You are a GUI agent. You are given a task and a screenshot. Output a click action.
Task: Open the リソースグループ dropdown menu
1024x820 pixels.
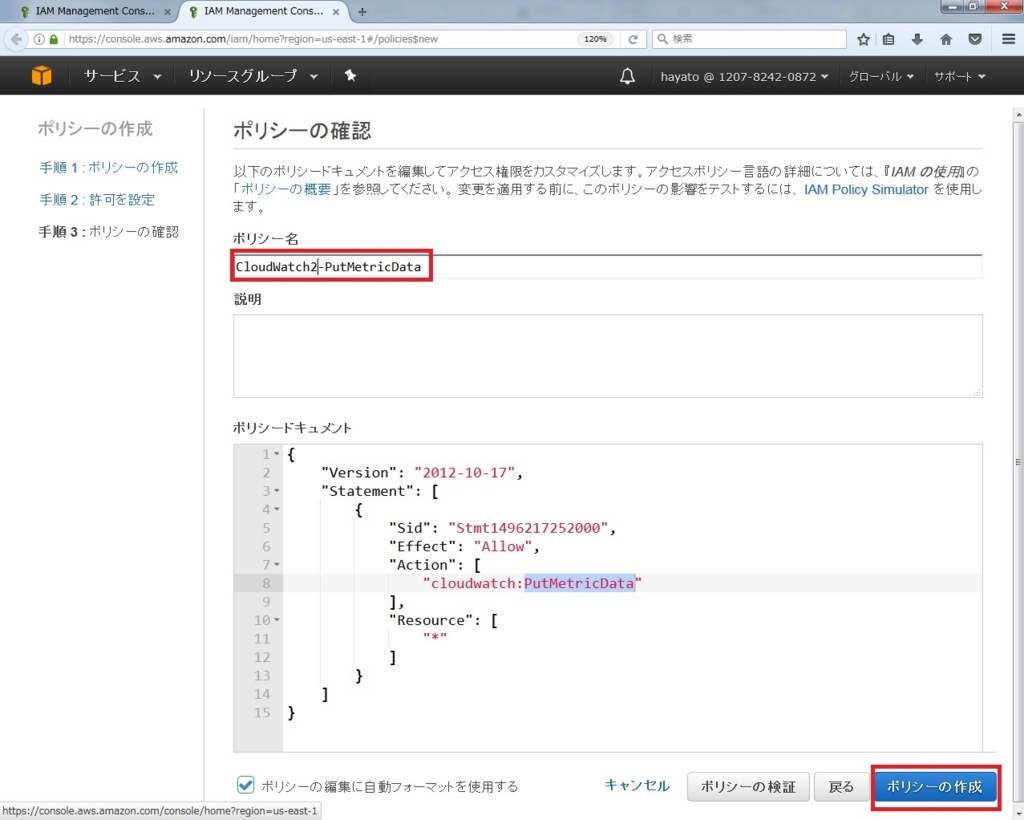[x=253, y=76]
